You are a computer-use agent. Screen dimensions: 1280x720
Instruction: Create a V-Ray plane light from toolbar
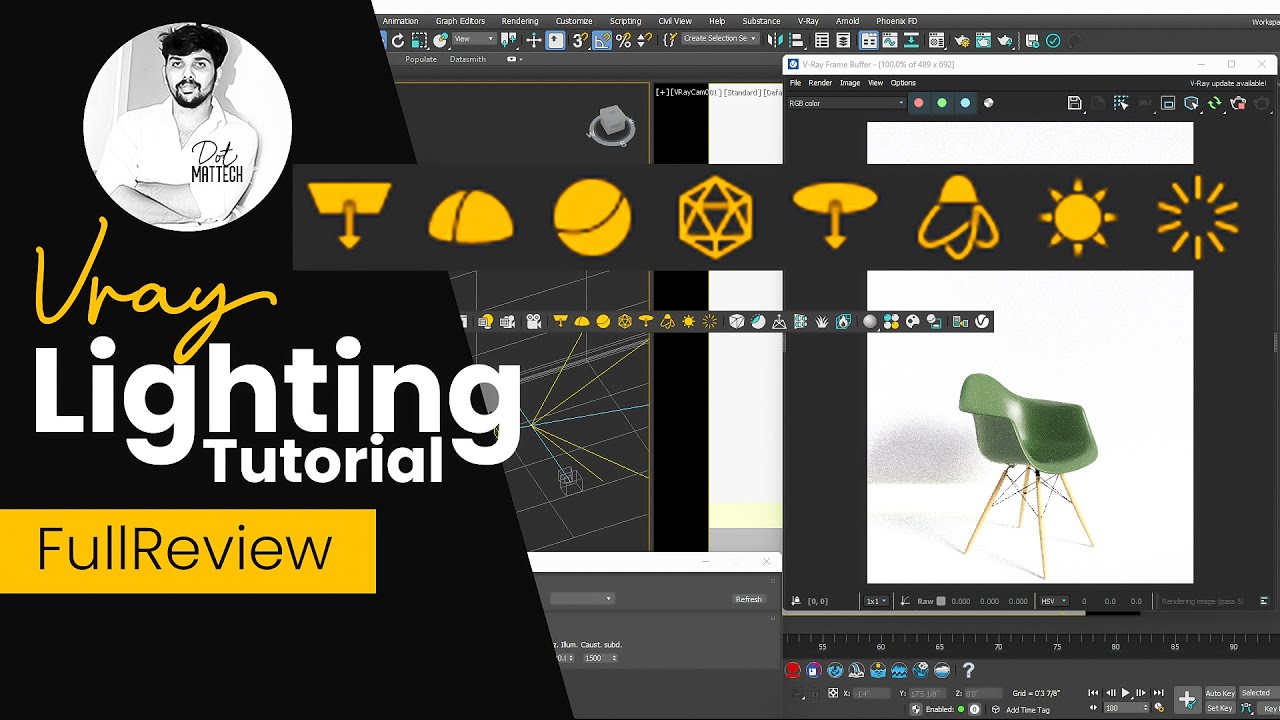[x=560, y=321]
